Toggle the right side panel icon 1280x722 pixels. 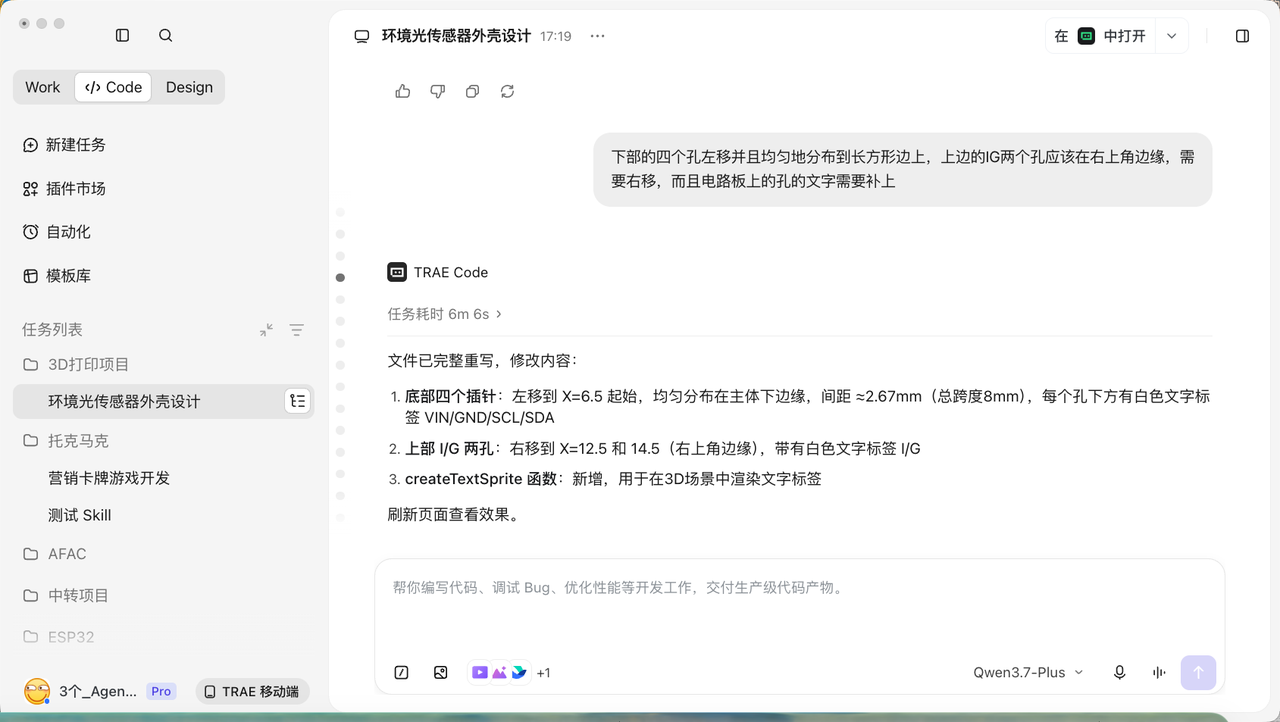pos(1242,36)
